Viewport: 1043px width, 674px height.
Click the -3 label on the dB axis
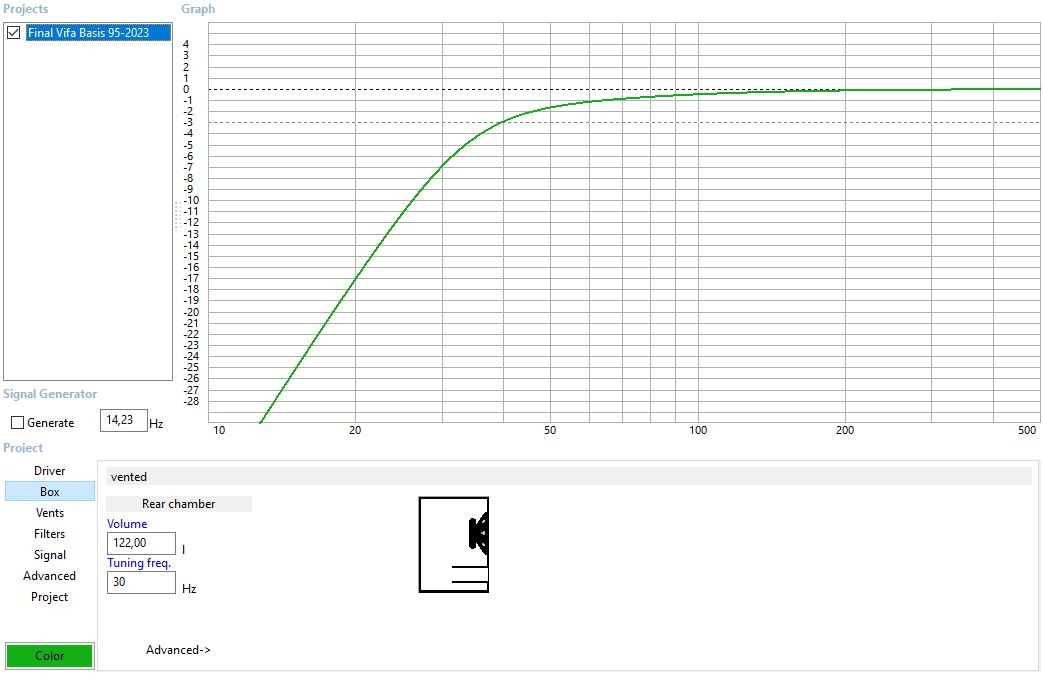point(187,122)
